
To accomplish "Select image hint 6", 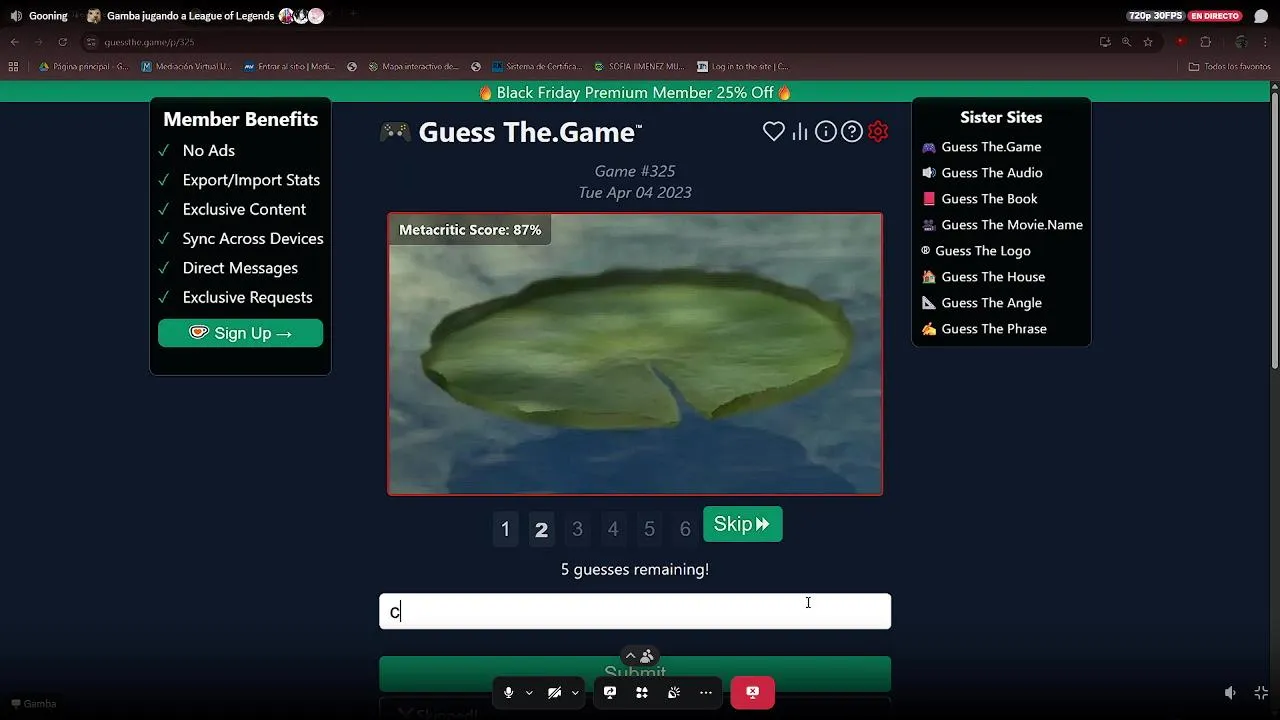I will (685, 529).
